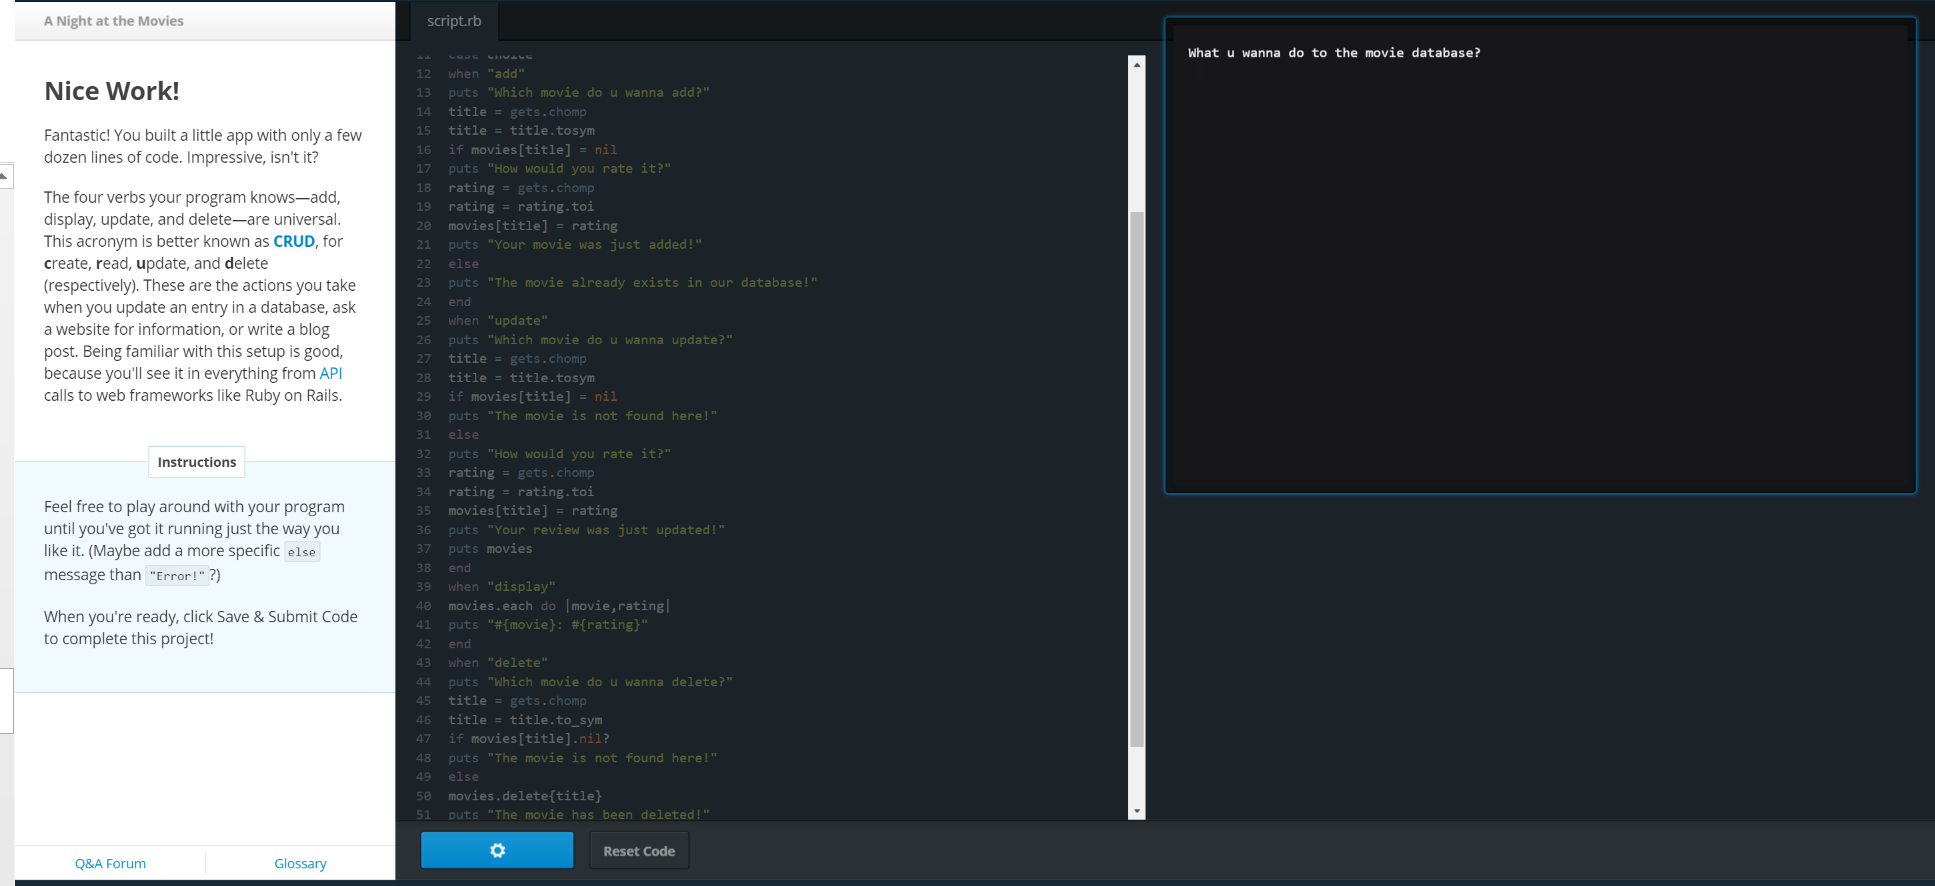Open the CRUD link

(x=294, y=241)
